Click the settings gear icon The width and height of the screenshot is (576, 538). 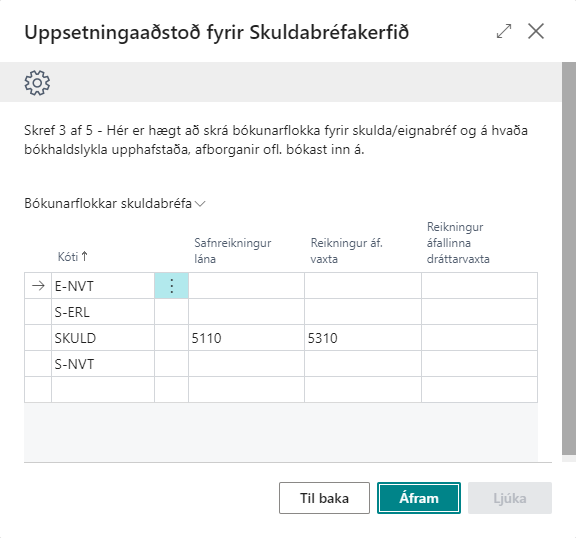click(x=37, y=83)
